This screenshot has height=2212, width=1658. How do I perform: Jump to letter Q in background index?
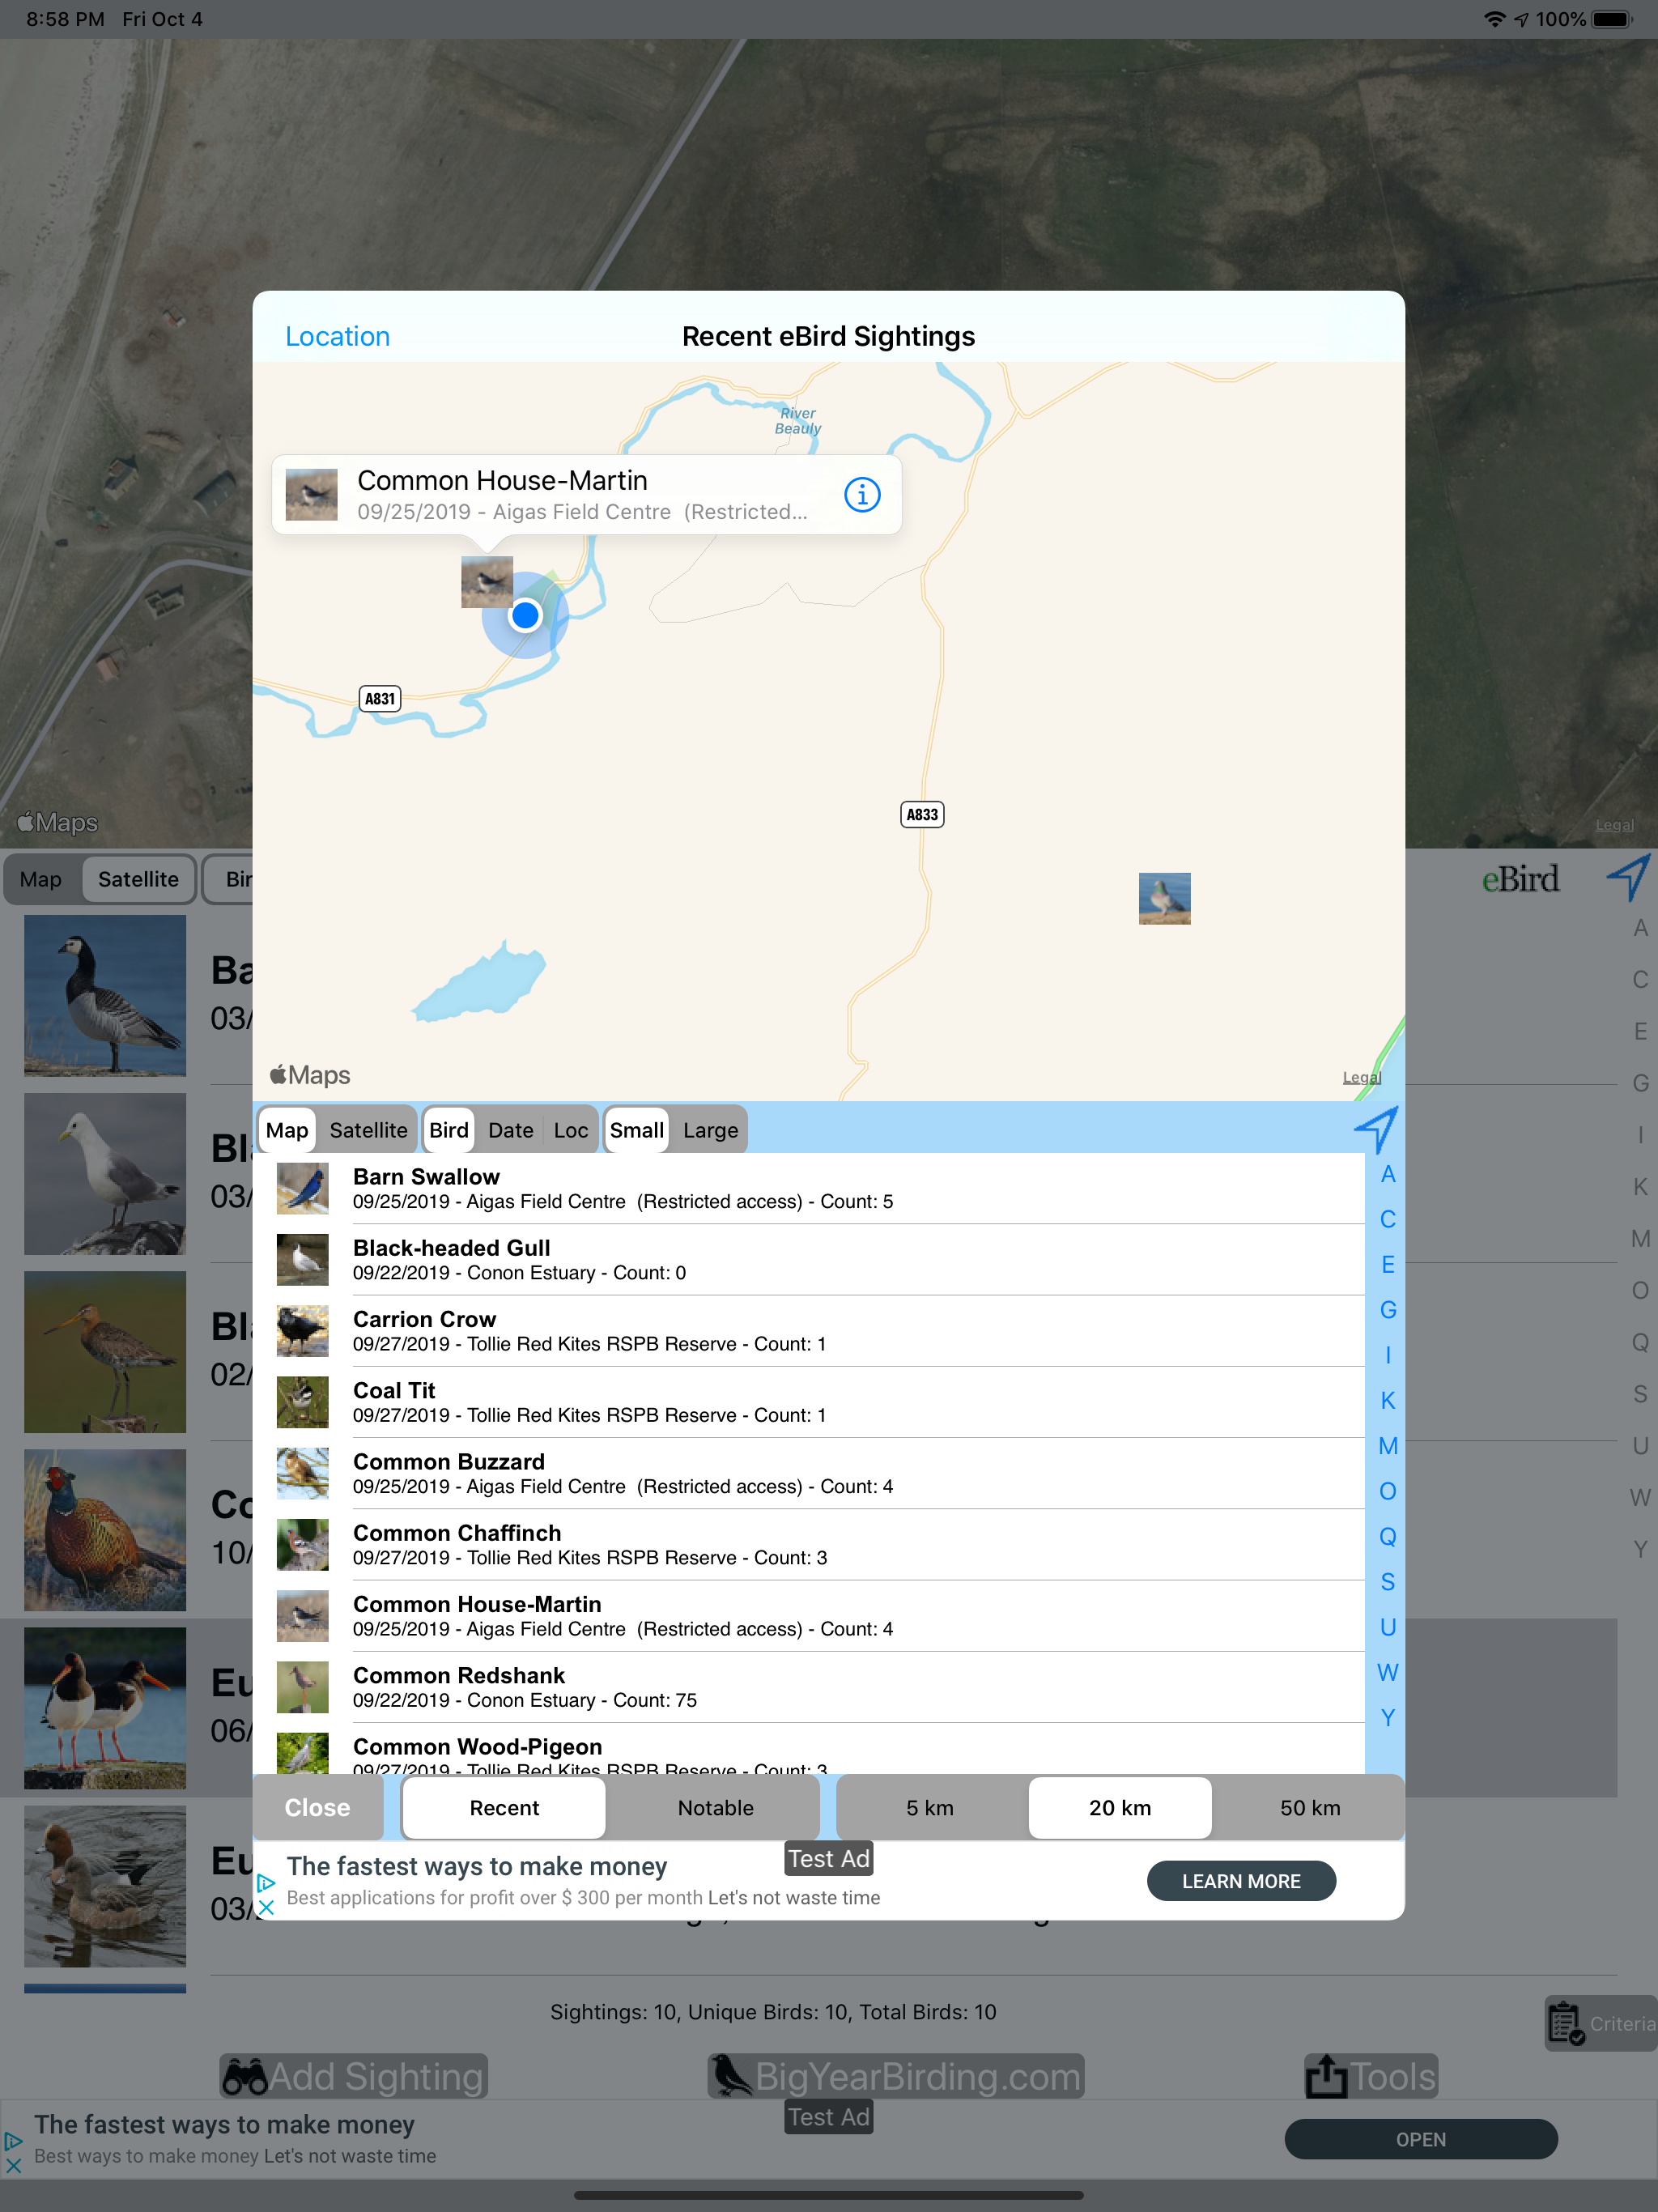click(1640, 1342)
